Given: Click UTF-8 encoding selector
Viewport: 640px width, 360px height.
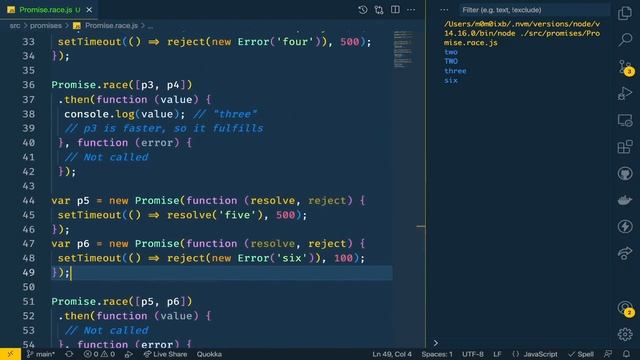Looking at the screenshot, I should point(473,354).
